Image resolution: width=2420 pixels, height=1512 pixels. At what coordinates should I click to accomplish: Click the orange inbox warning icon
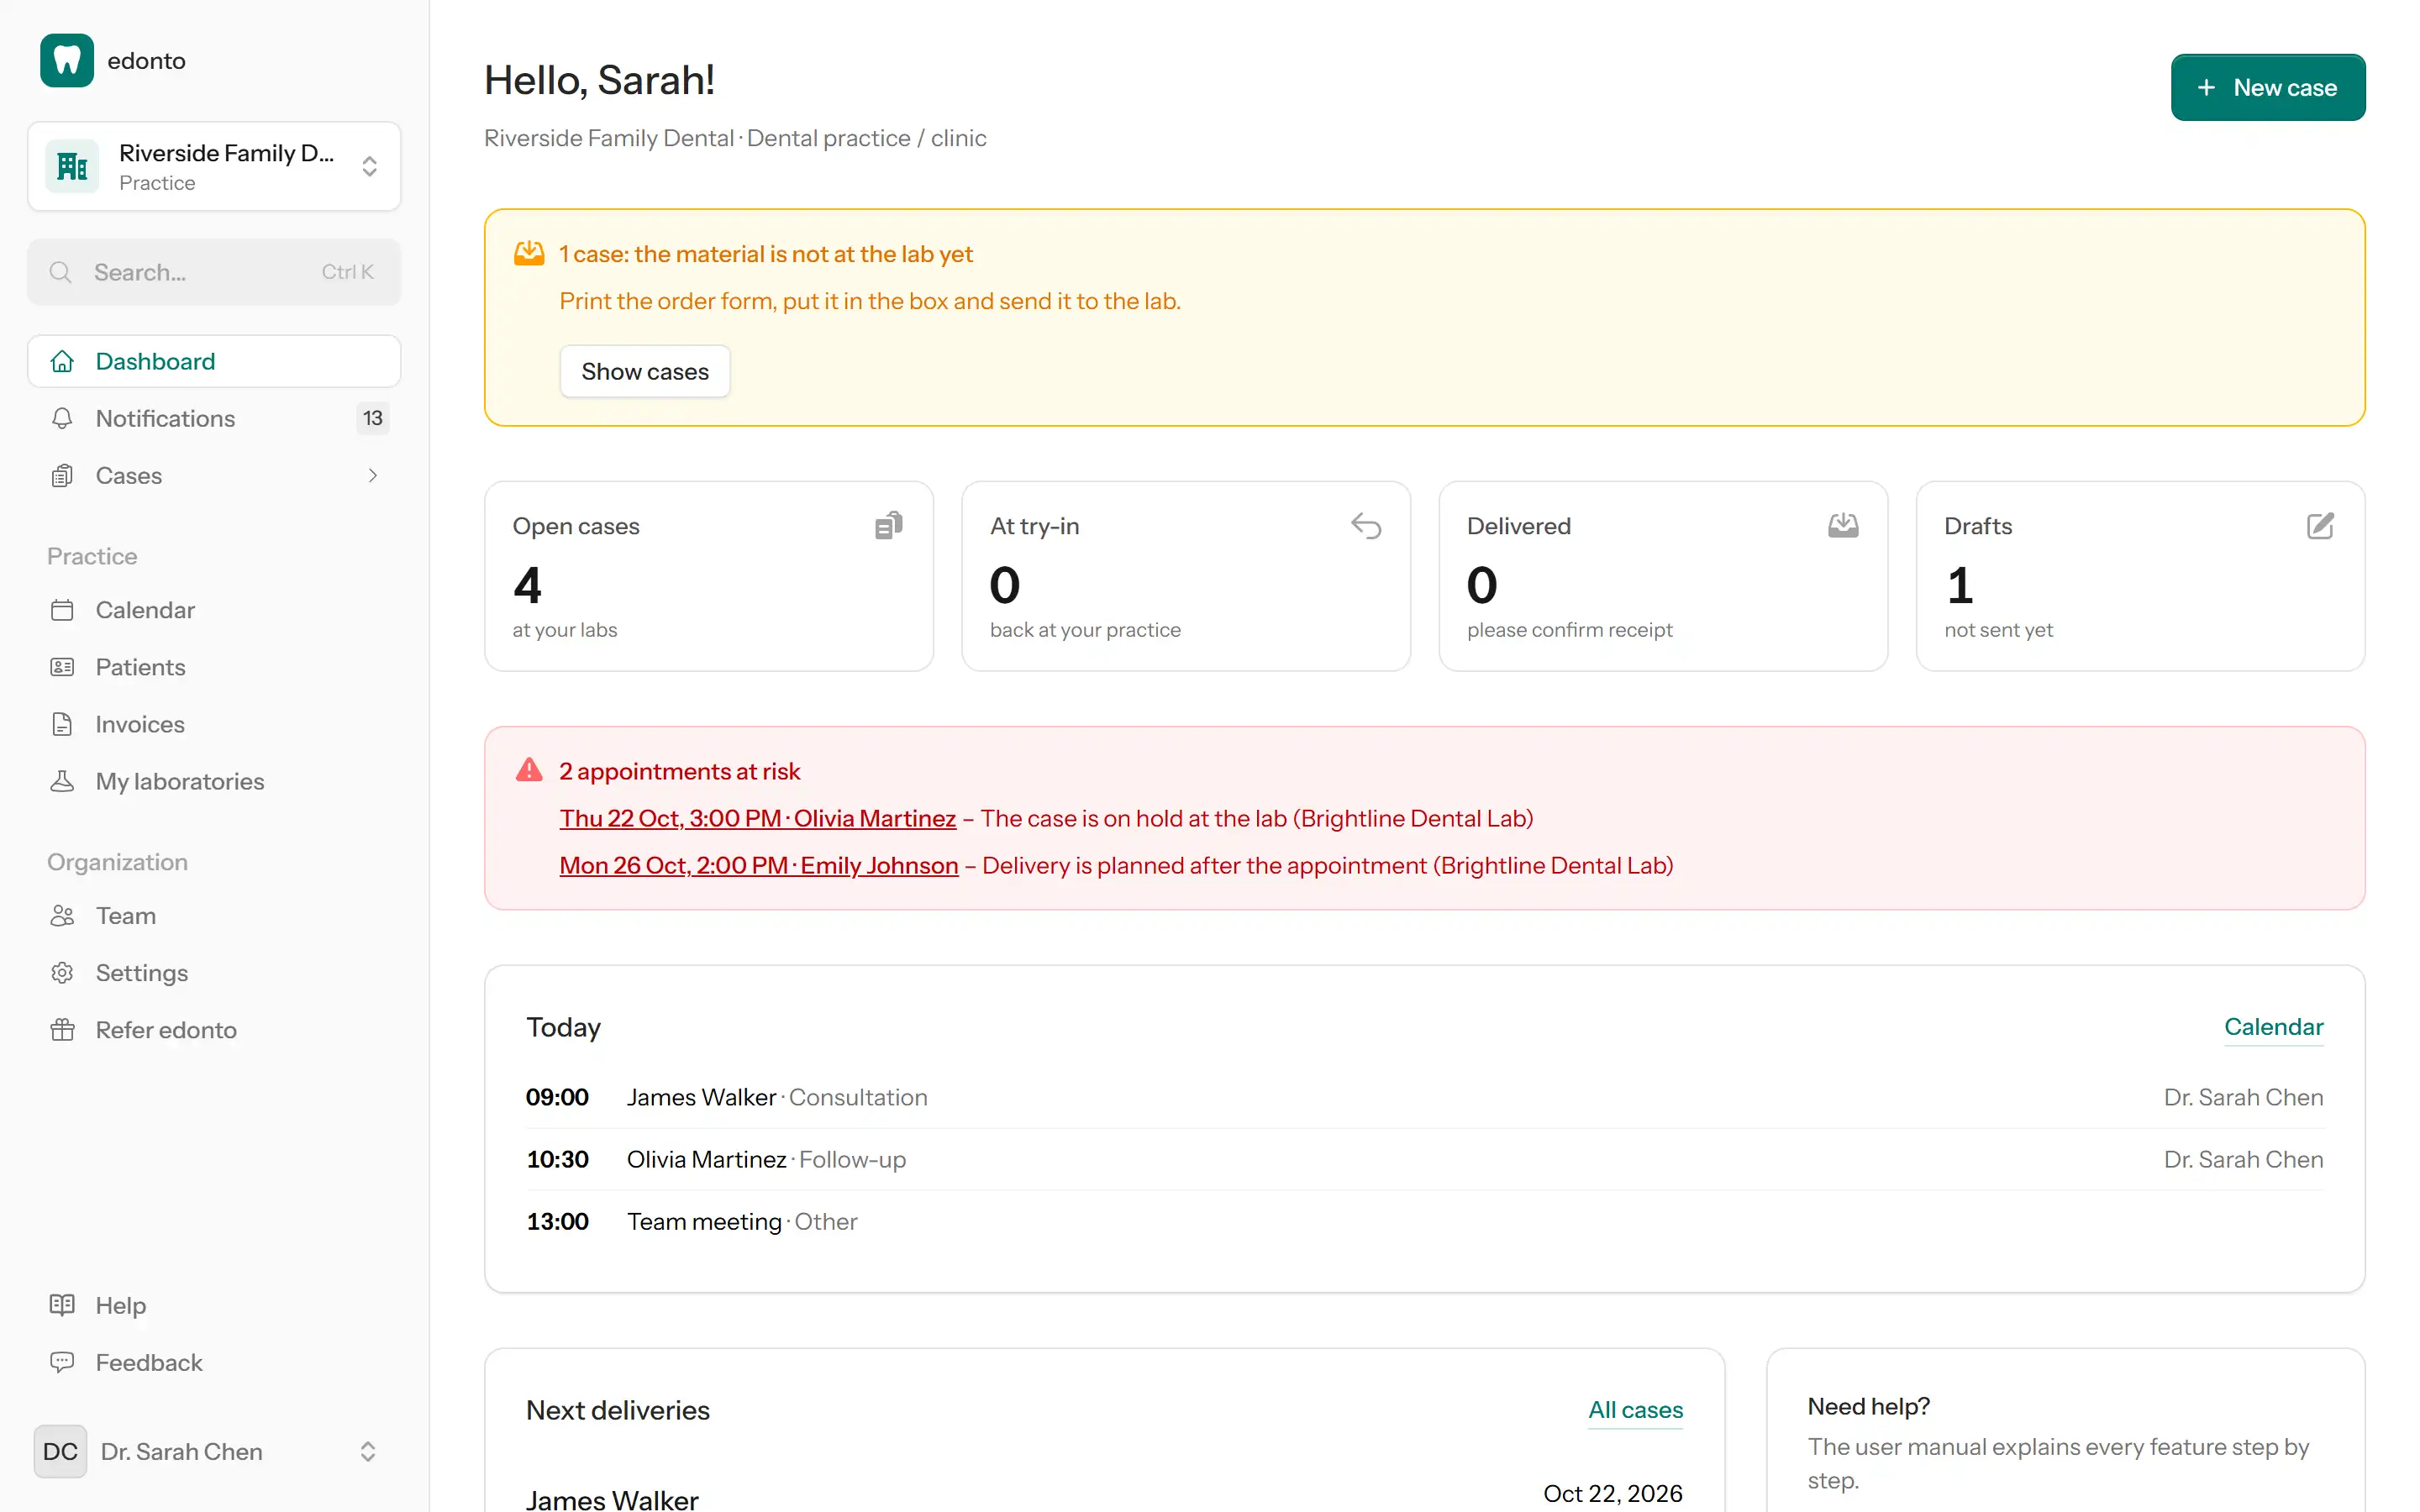click(x=529, y=254)
